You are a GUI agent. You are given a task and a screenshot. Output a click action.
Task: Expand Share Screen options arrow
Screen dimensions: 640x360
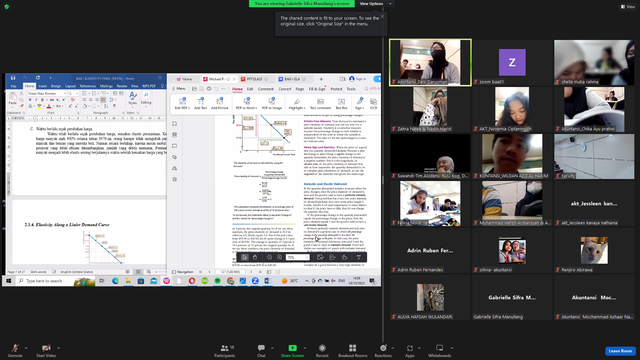pos(304,348)
